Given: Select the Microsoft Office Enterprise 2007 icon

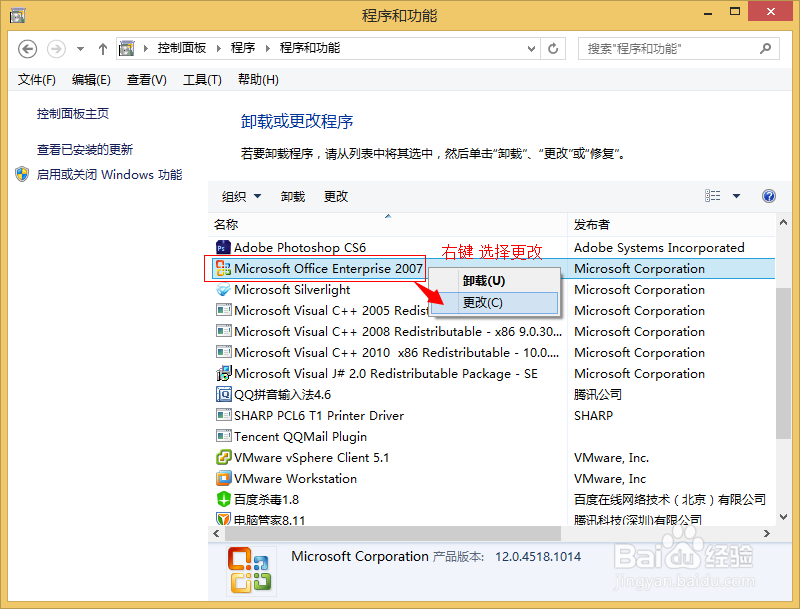Looking at the screenshot, I should coord(223,268).
